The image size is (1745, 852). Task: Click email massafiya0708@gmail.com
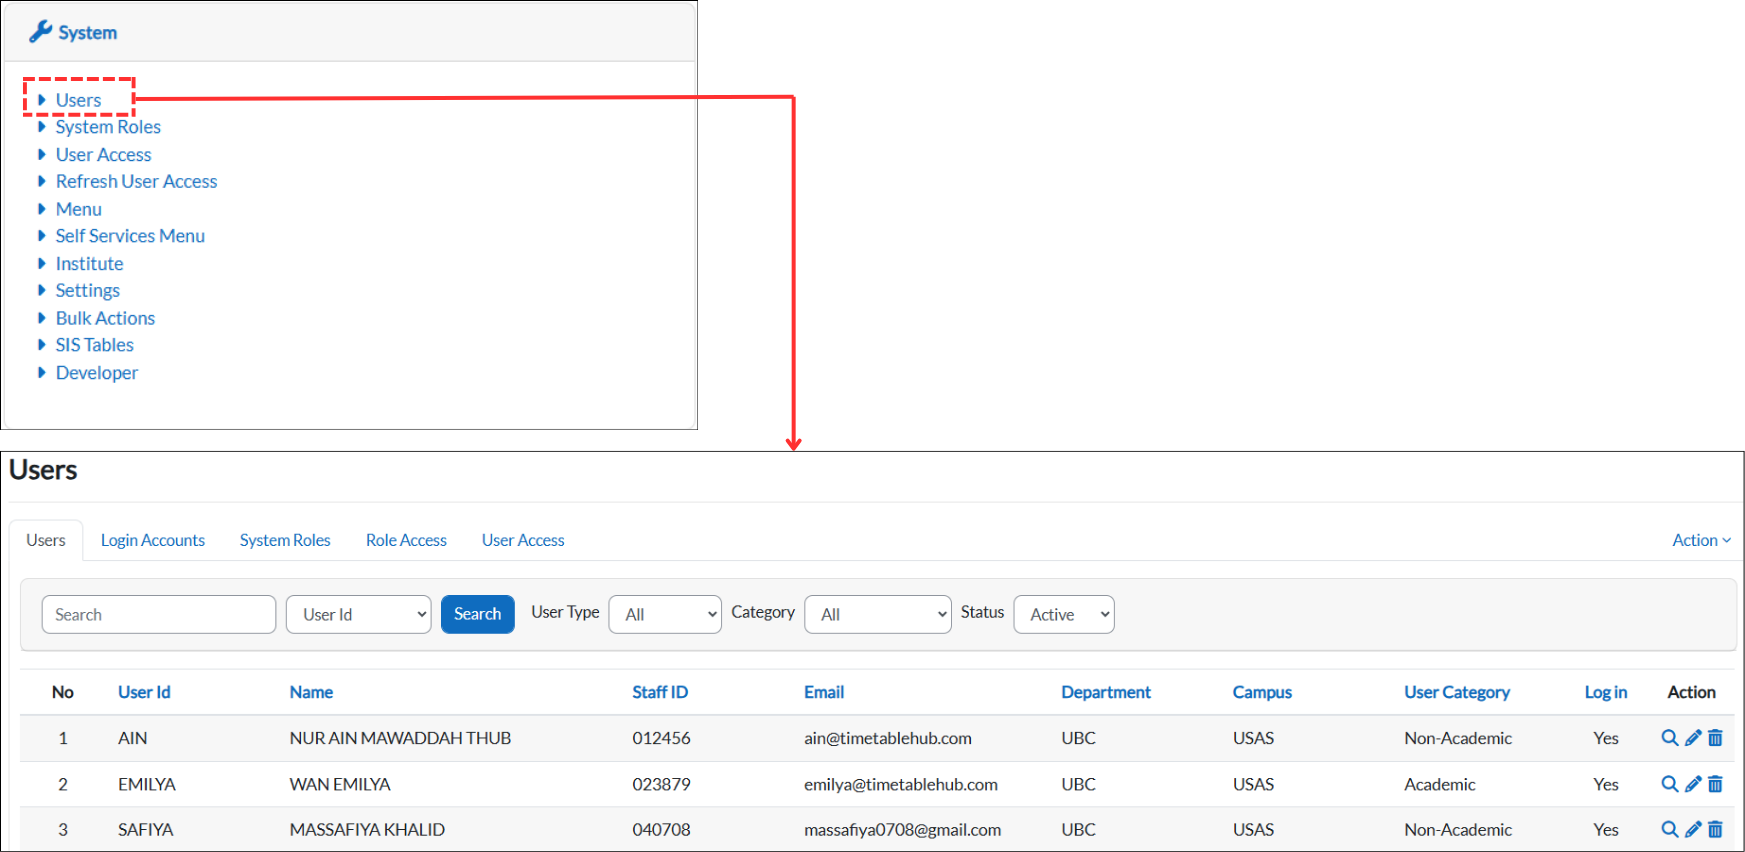tap(902, 829)
